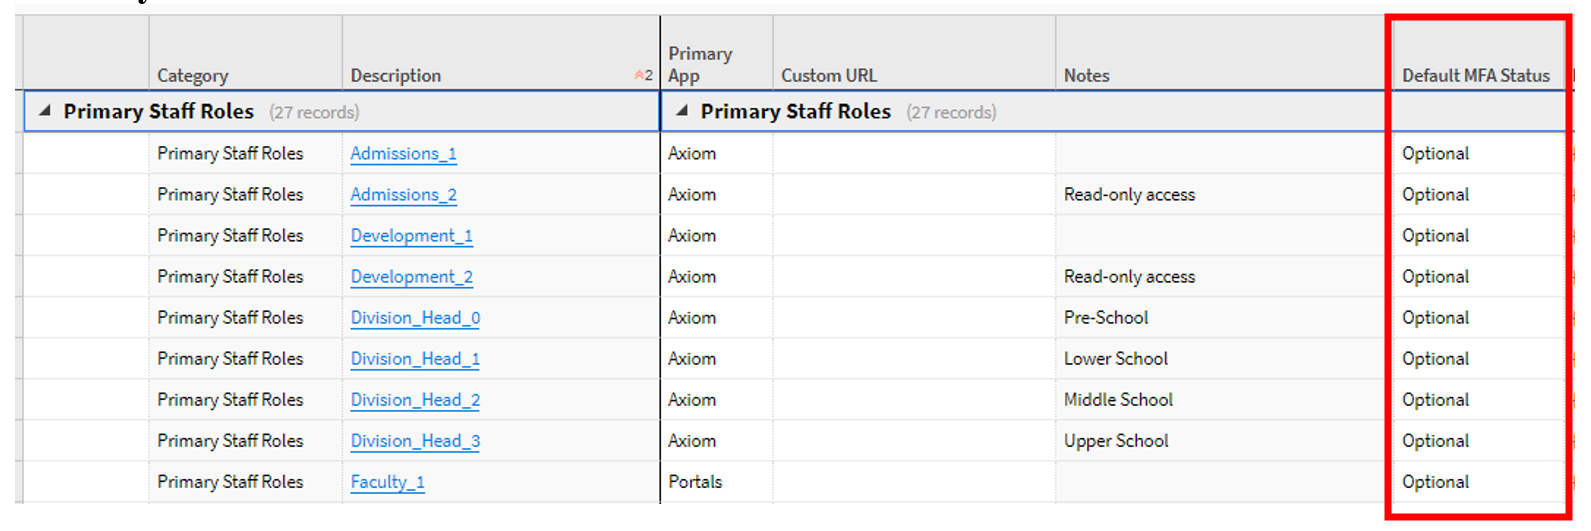The width and height of the screenshot is (1591, 531).
Task: Select the Upper School notes cell
Action: [x=1115, y=441]
